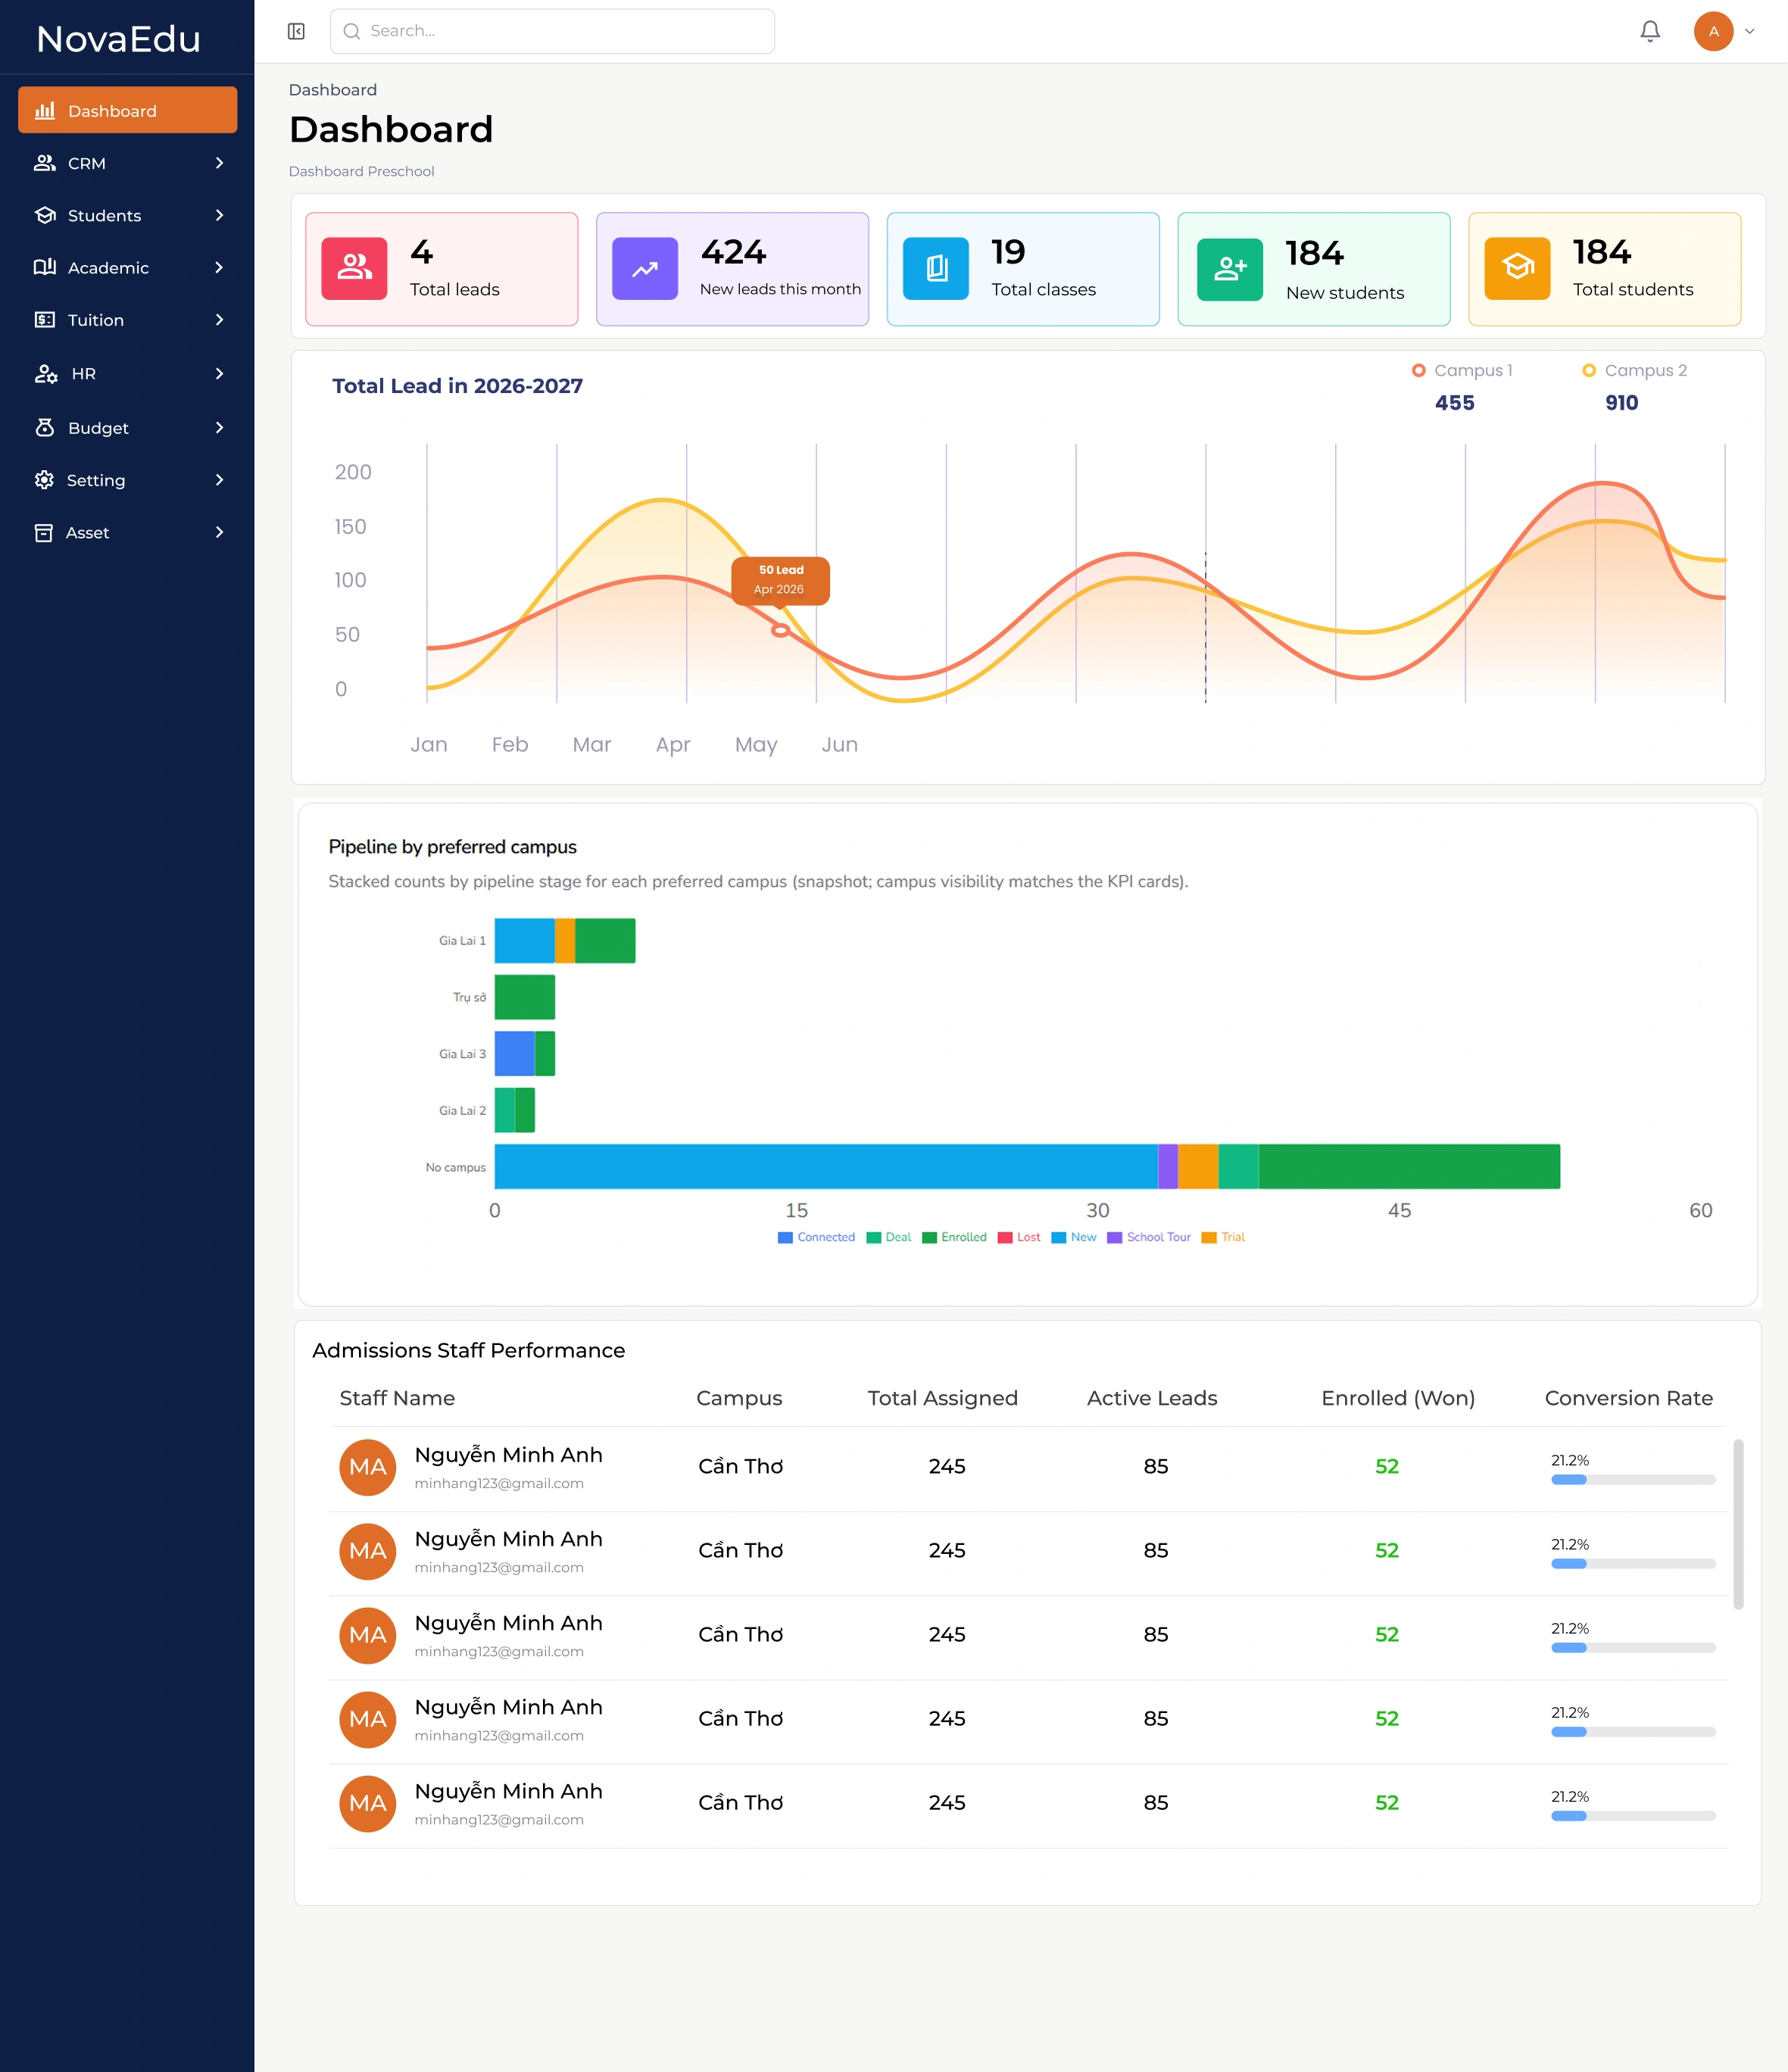Open the Total classes card
Image resolution: width=1788 pixels, height=2072 pixels.
click(x=1023, y=269)
